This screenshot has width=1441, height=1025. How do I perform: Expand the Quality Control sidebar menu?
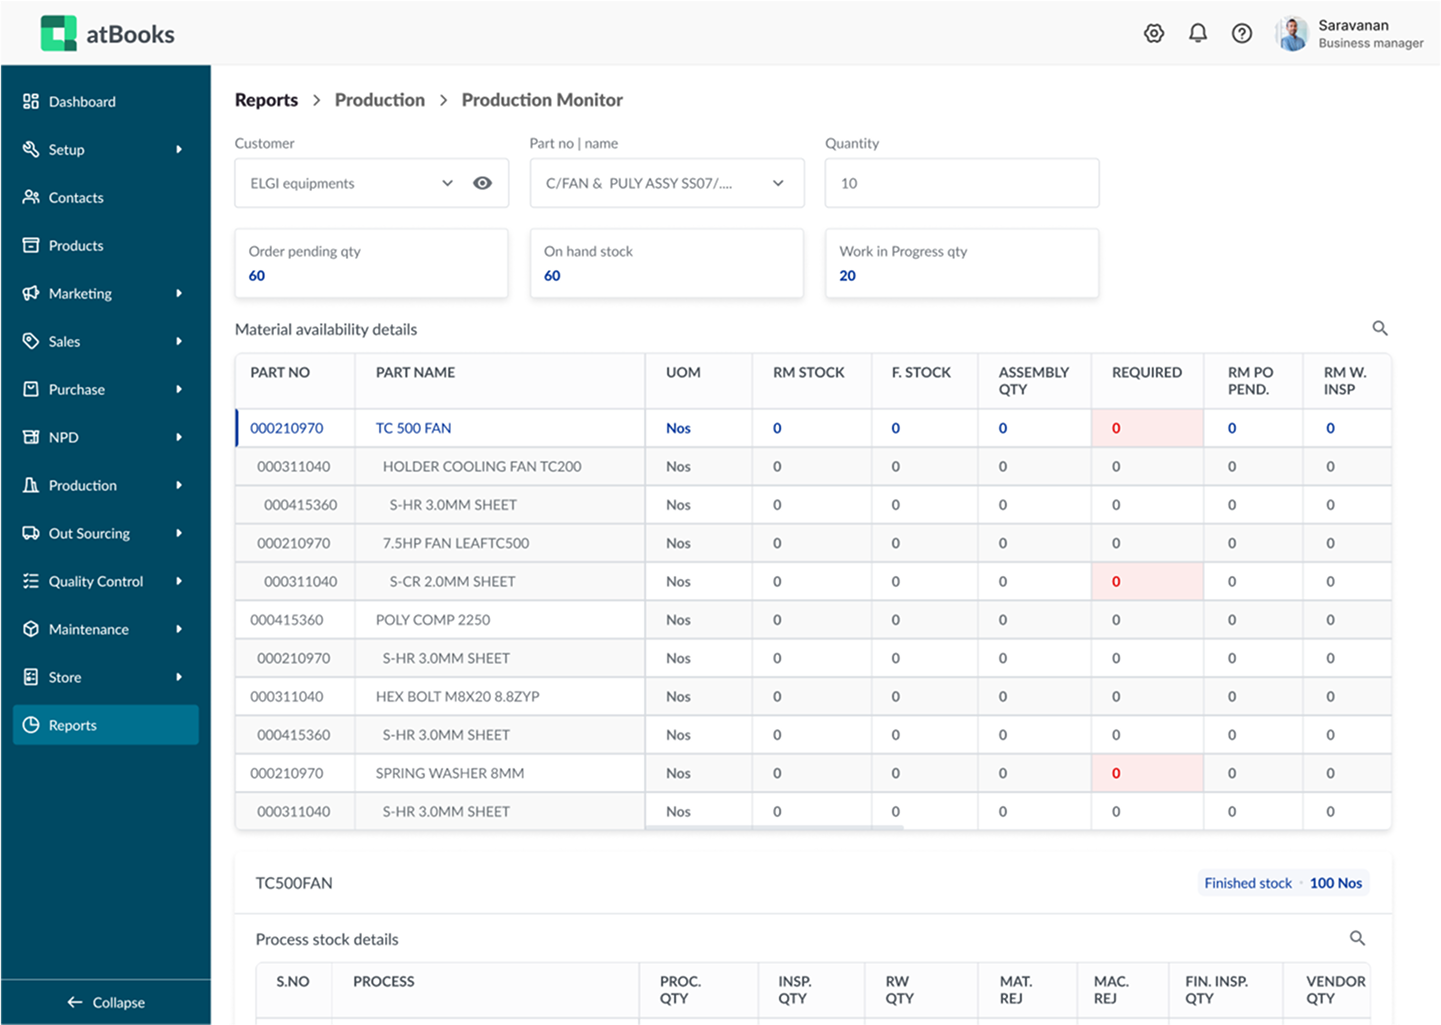(95, 581)
